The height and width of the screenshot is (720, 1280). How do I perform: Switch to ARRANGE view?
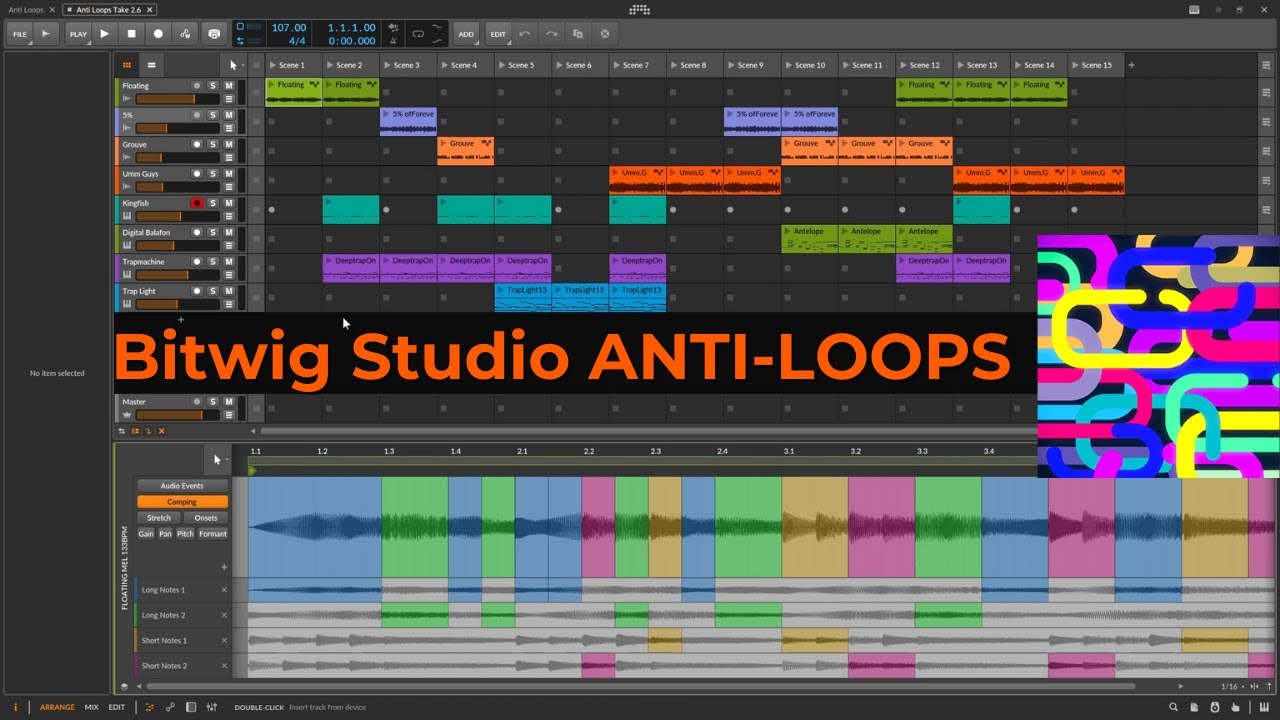(57, 707)
